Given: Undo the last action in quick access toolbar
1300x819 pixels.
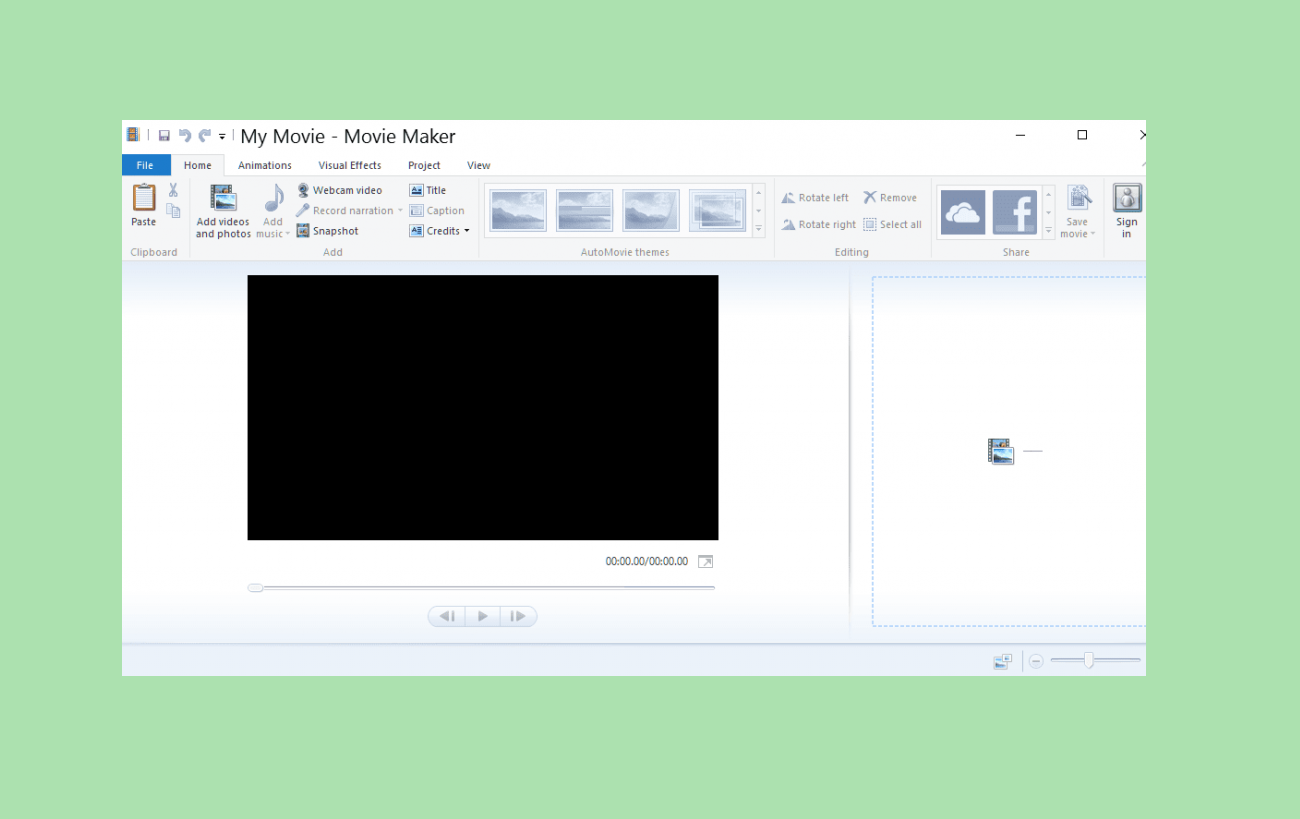Looking at the screenshot, I should [184, 136].
